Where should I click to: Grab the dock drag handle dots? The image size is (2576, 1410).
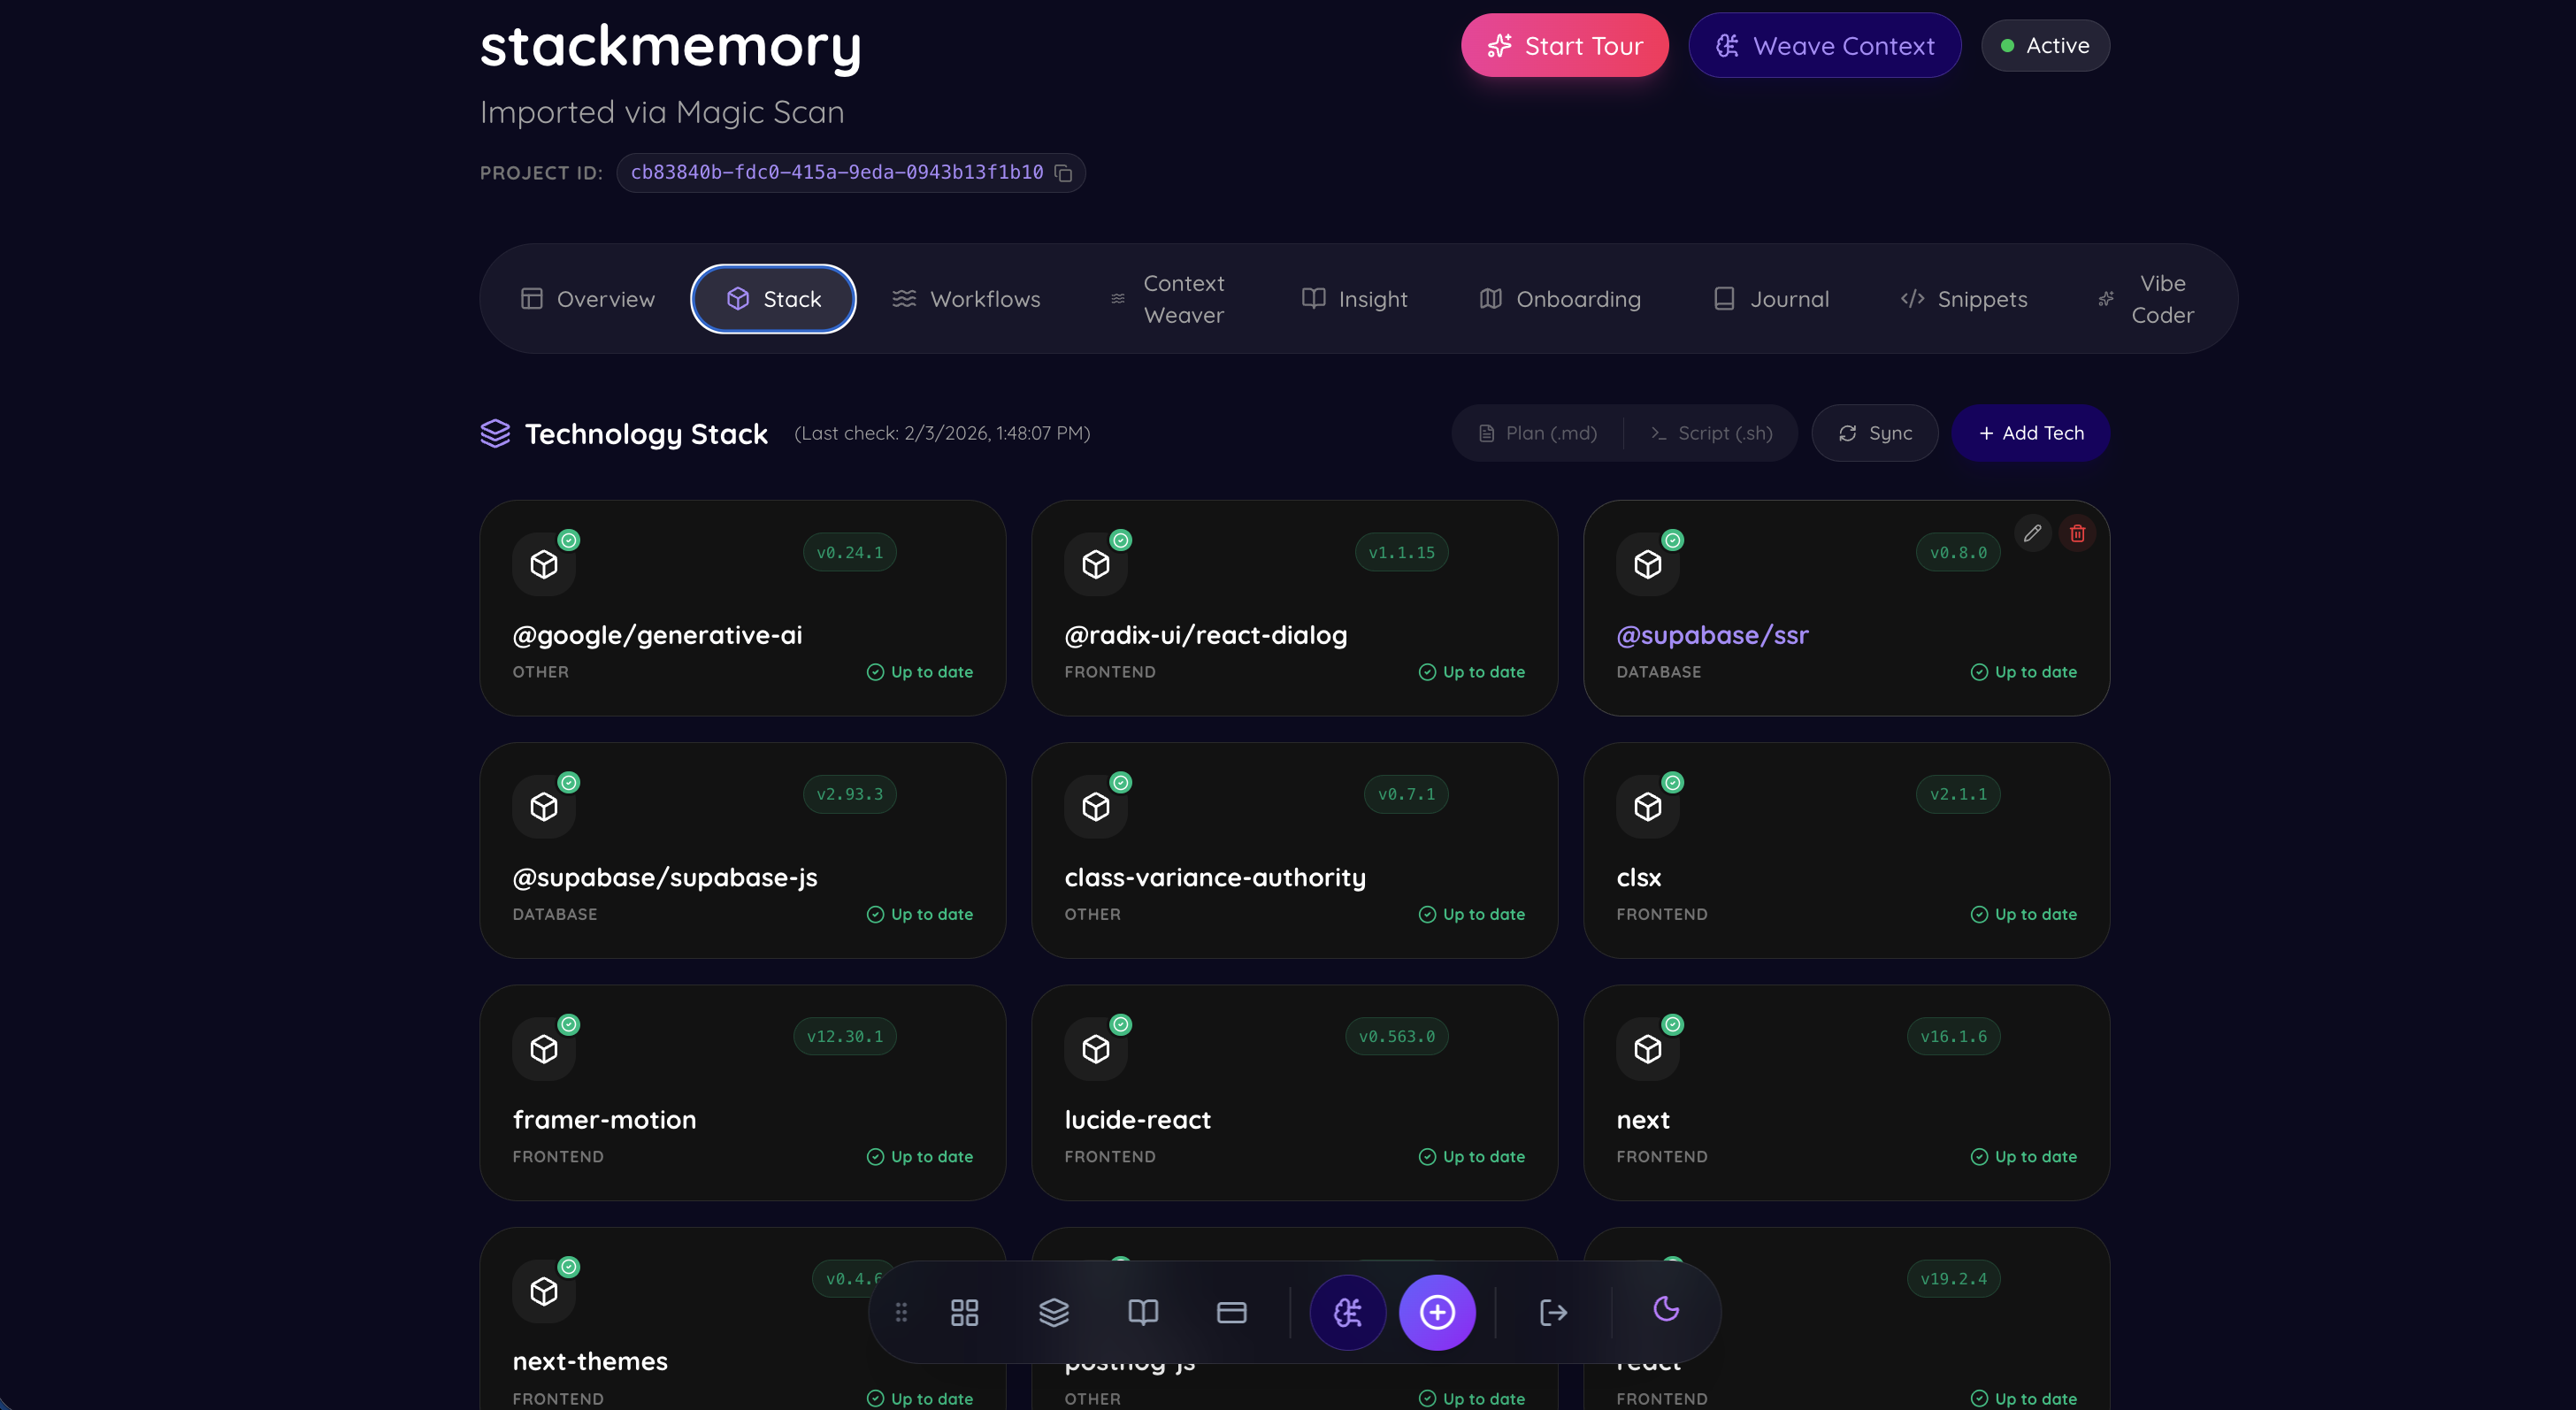coord(901,1312)
